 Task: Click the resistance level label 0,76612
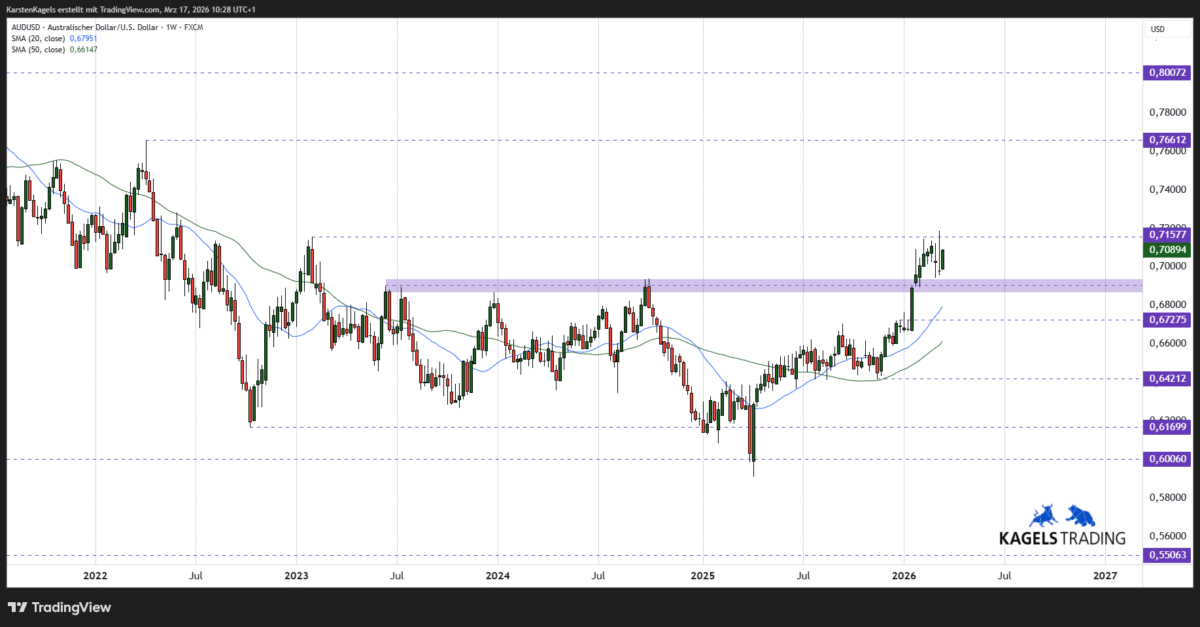pyautogui.click(x=1165, y=140)
